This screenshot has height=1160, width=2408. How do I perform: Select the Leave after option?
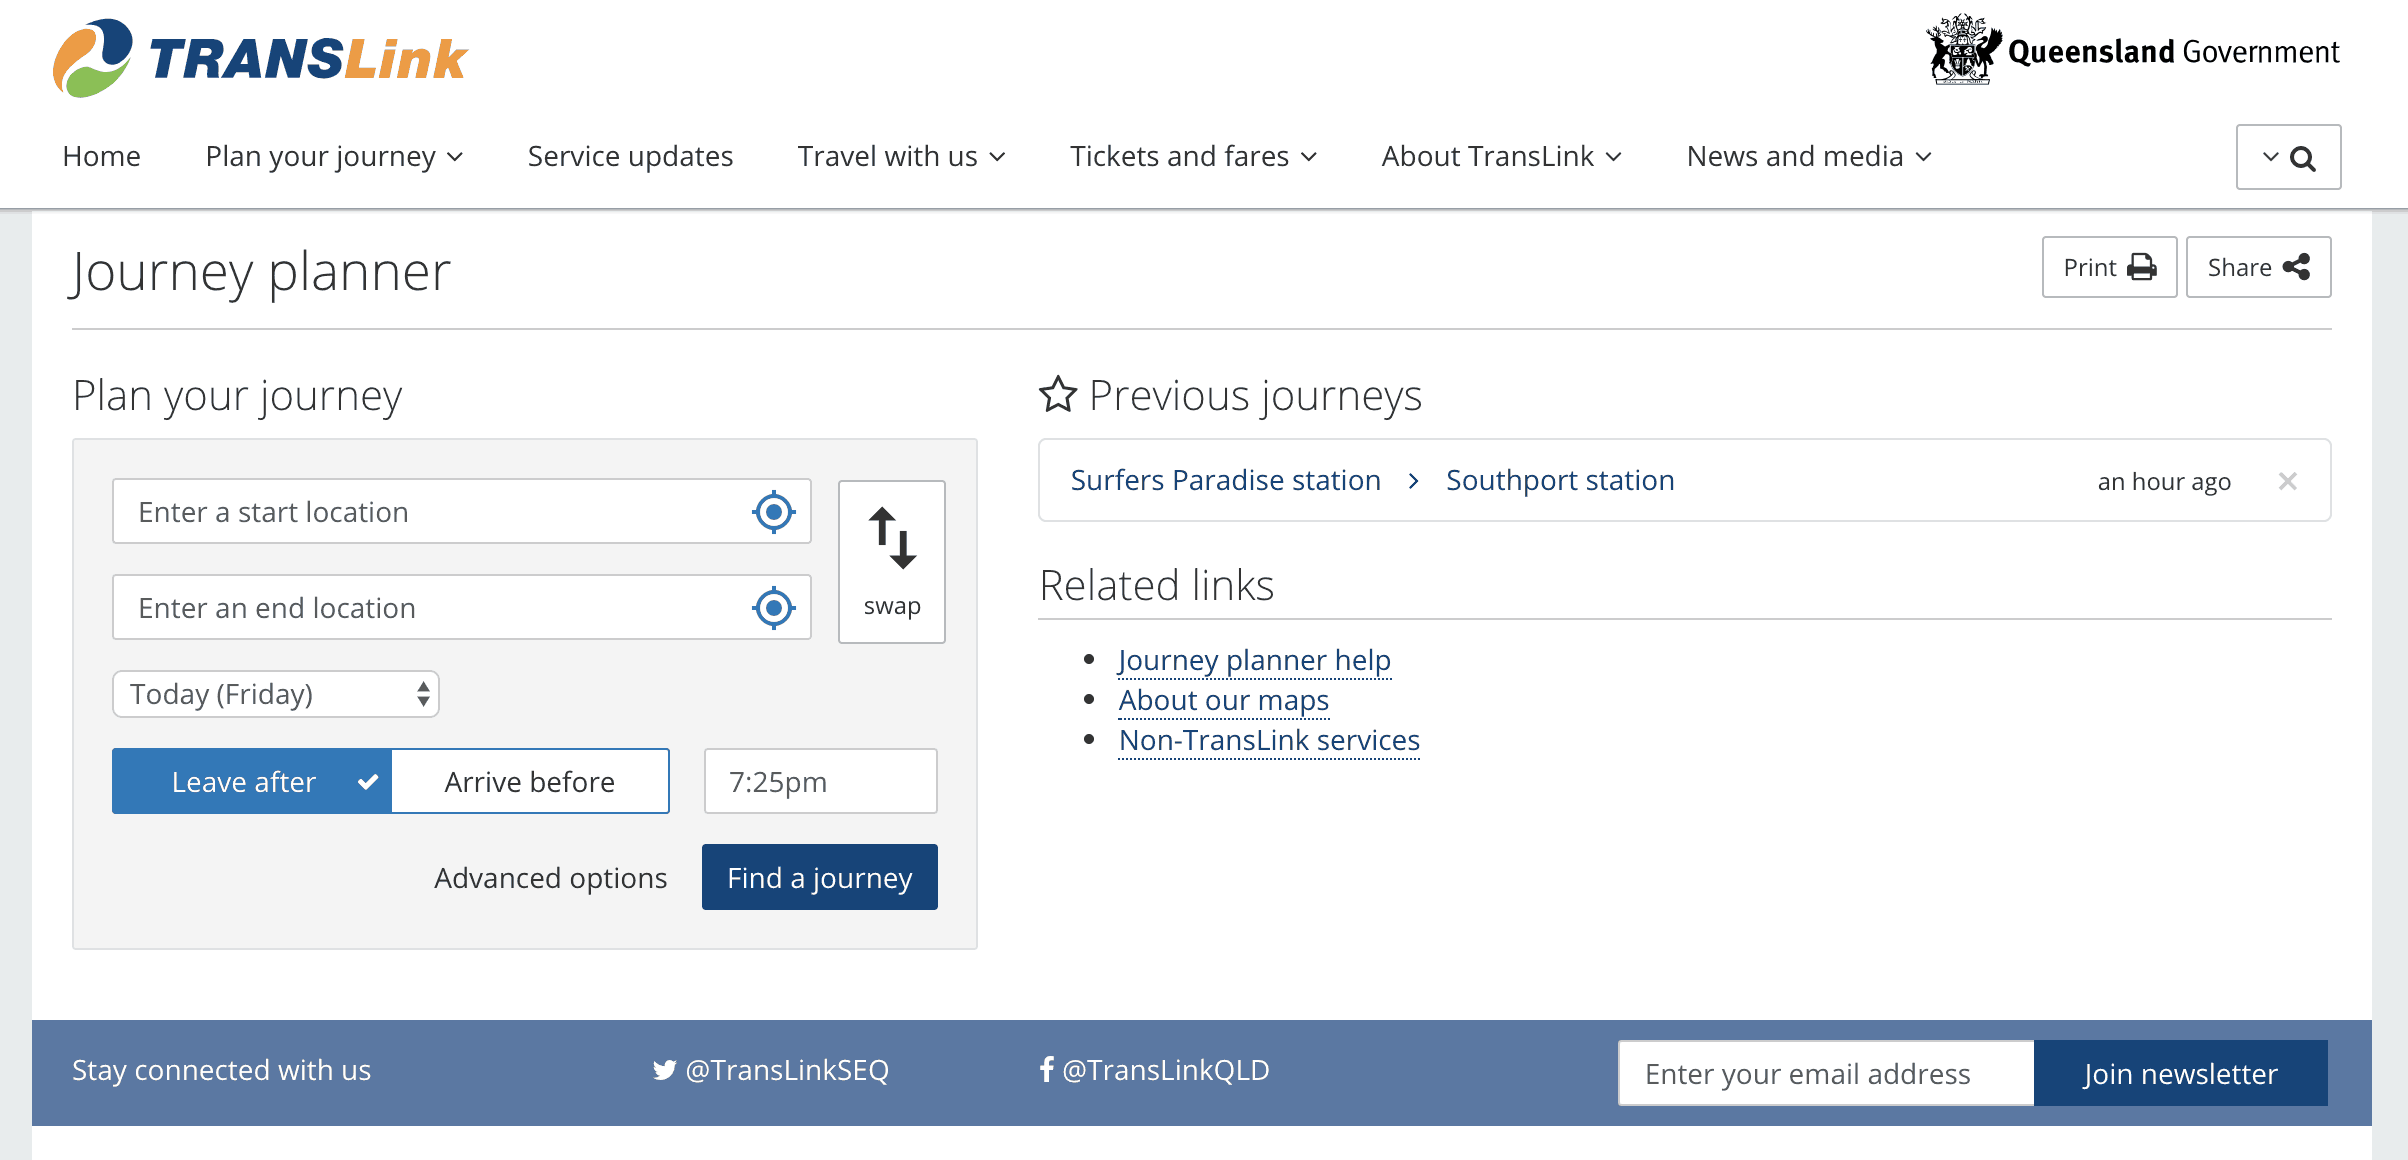click(x=252, y=781)
